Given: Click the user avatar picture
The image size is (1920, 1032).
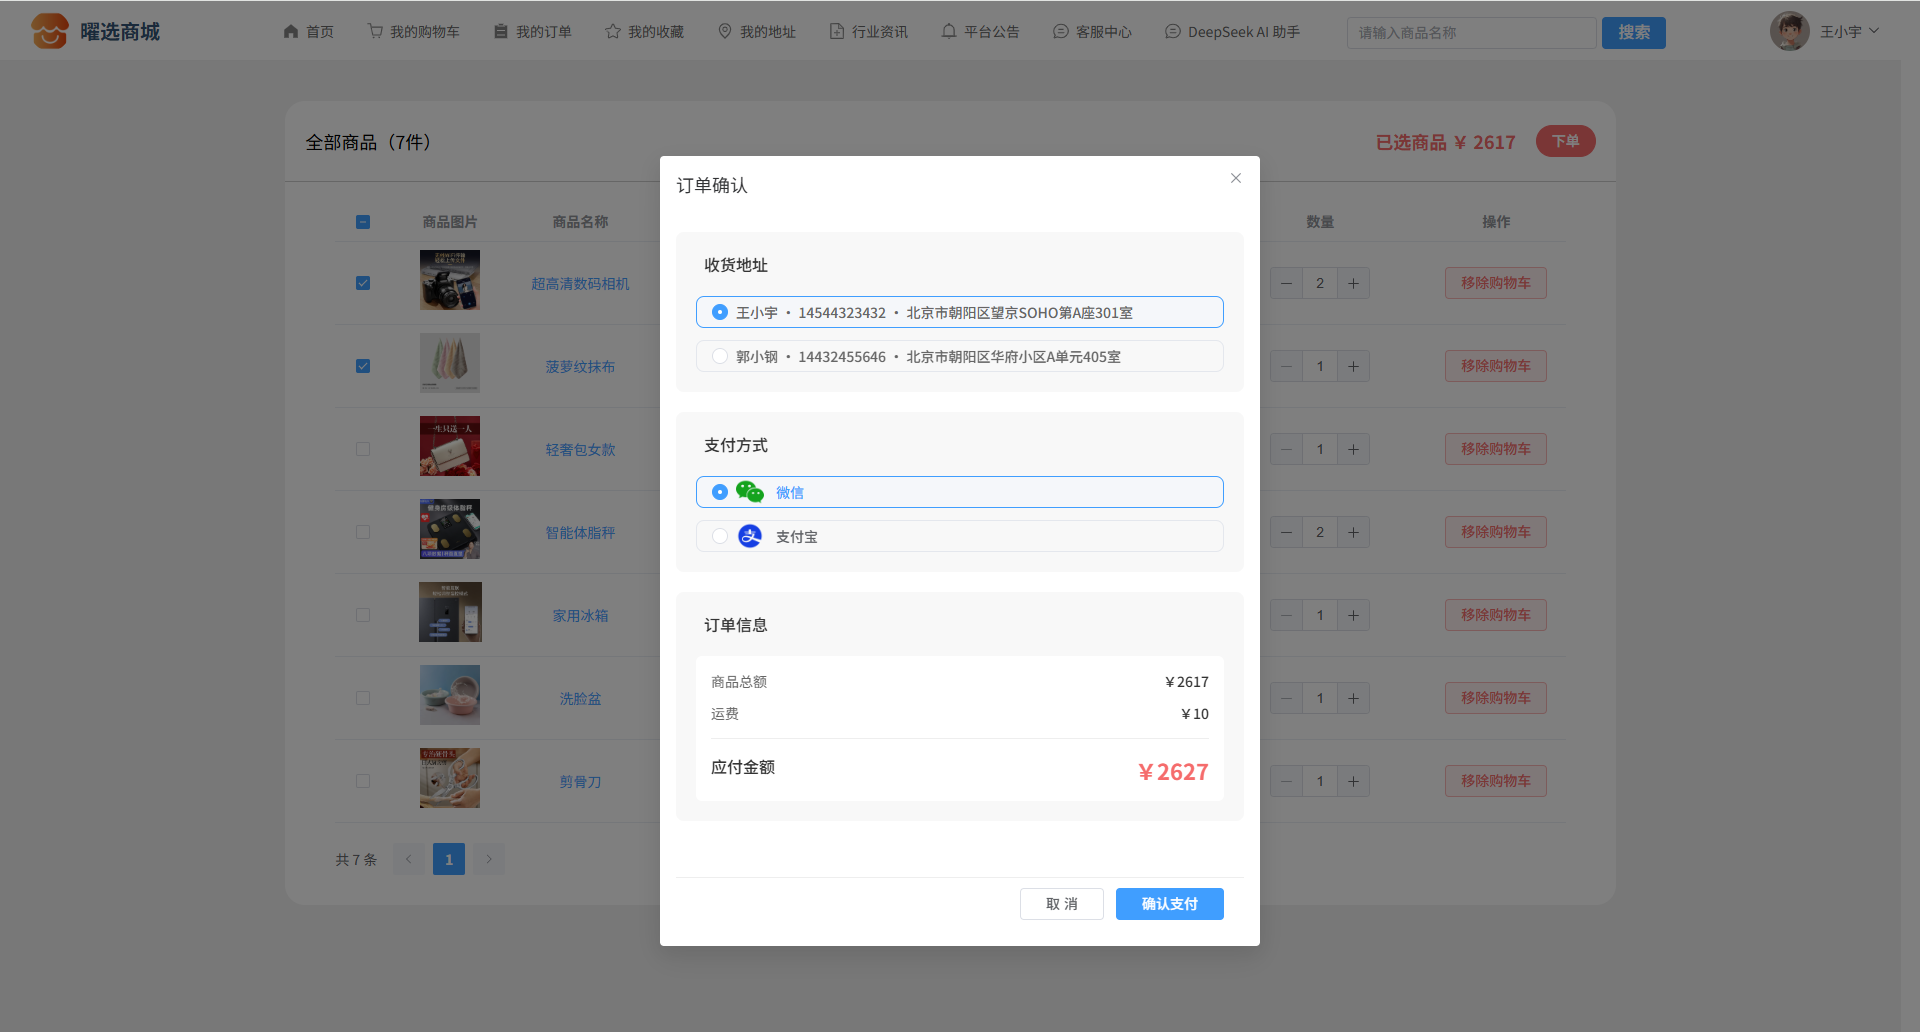Looking at the screenshot, I should 1789,32.
